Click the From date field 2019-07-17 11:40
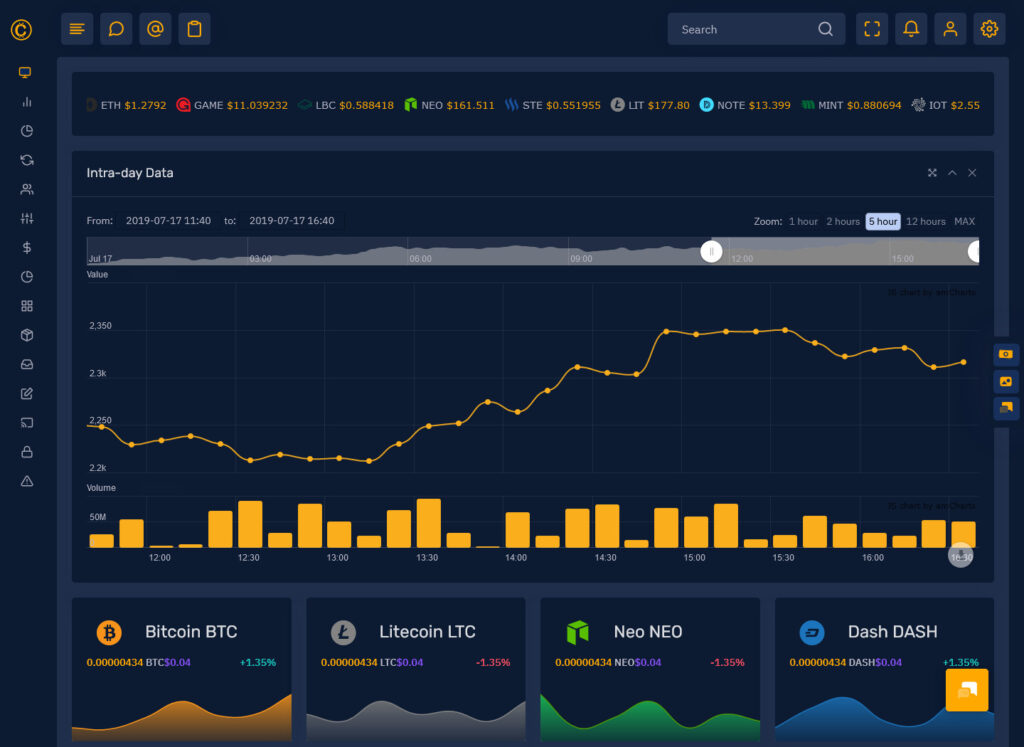1024x747 pixels. tap(168, 221)
